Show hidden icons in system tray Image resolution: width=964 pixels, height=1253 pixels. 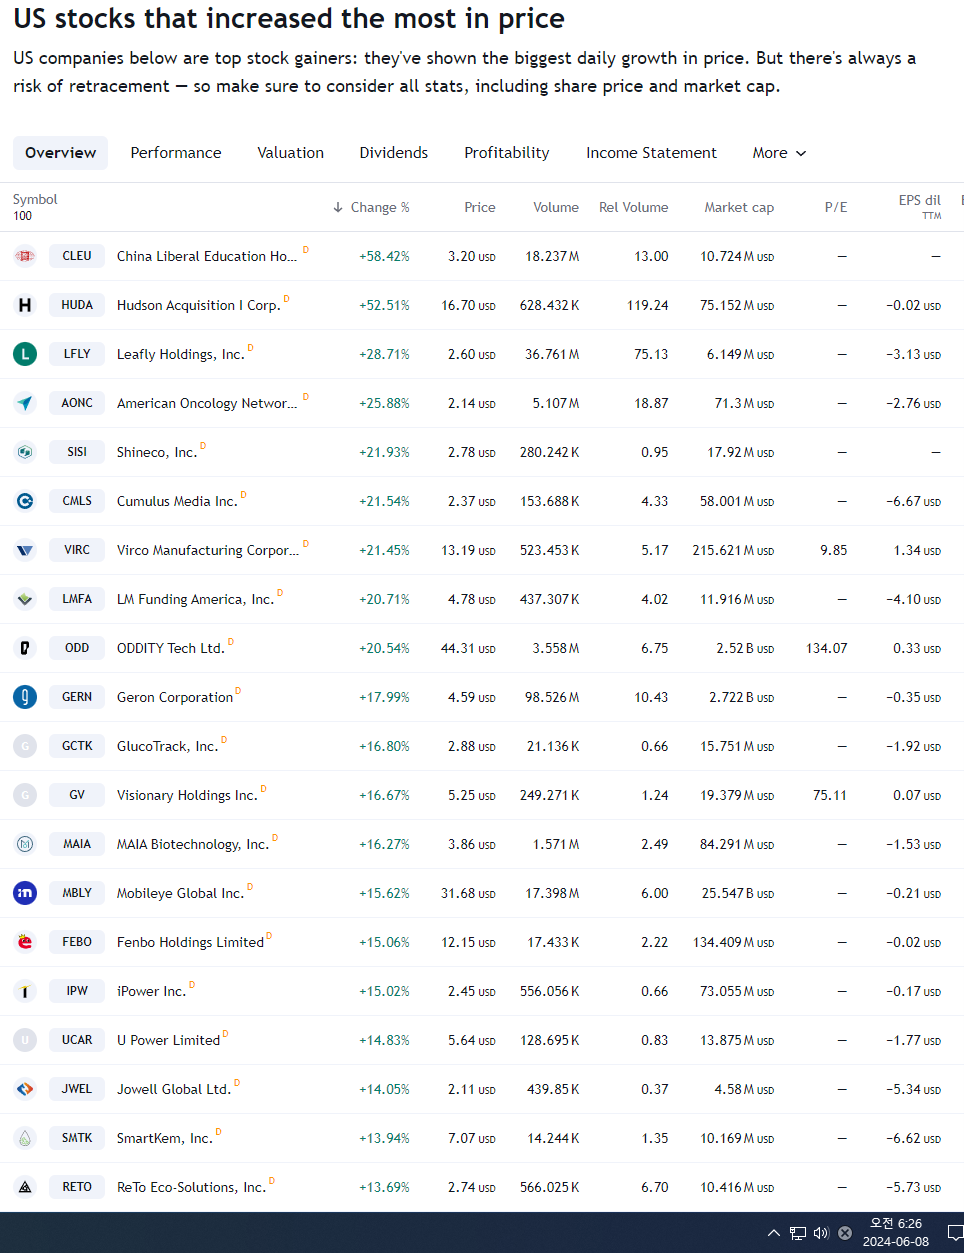coord(774,1233)
